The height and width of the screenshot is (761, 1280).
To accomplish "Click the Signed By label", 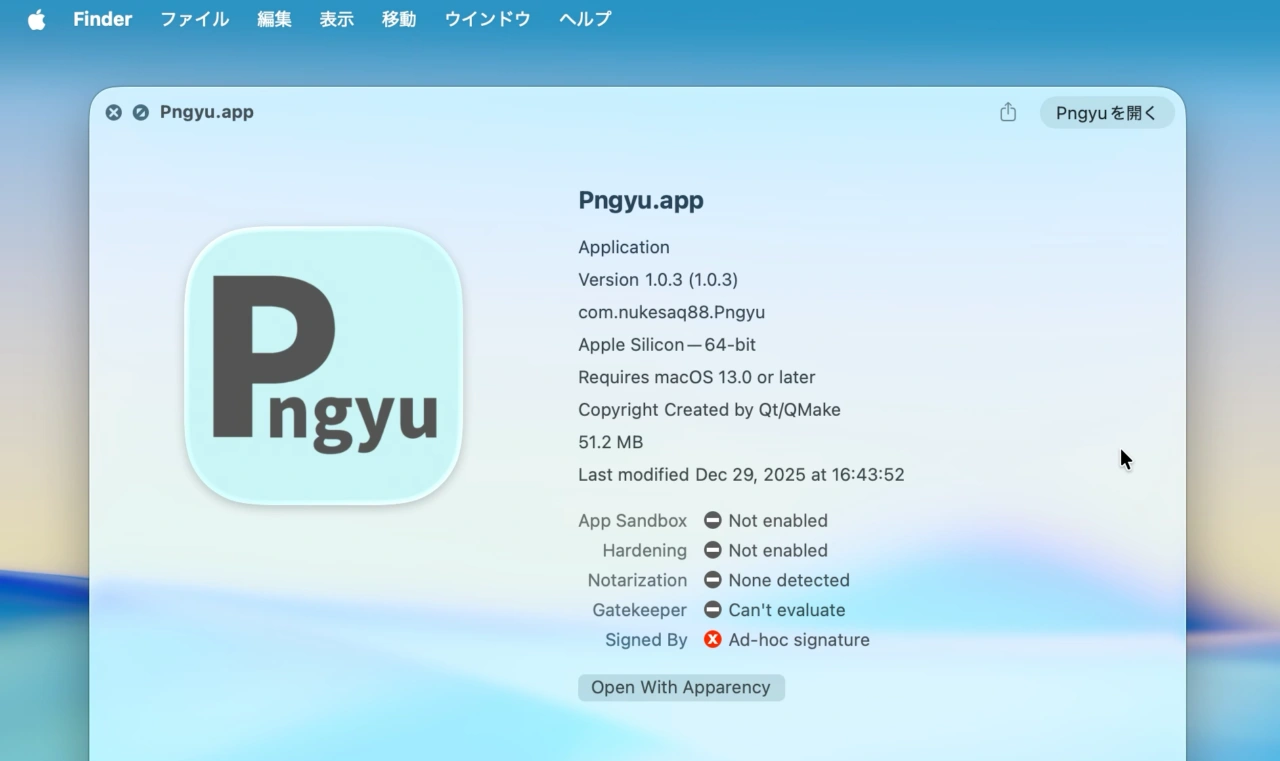I will (x=645, y=640).
